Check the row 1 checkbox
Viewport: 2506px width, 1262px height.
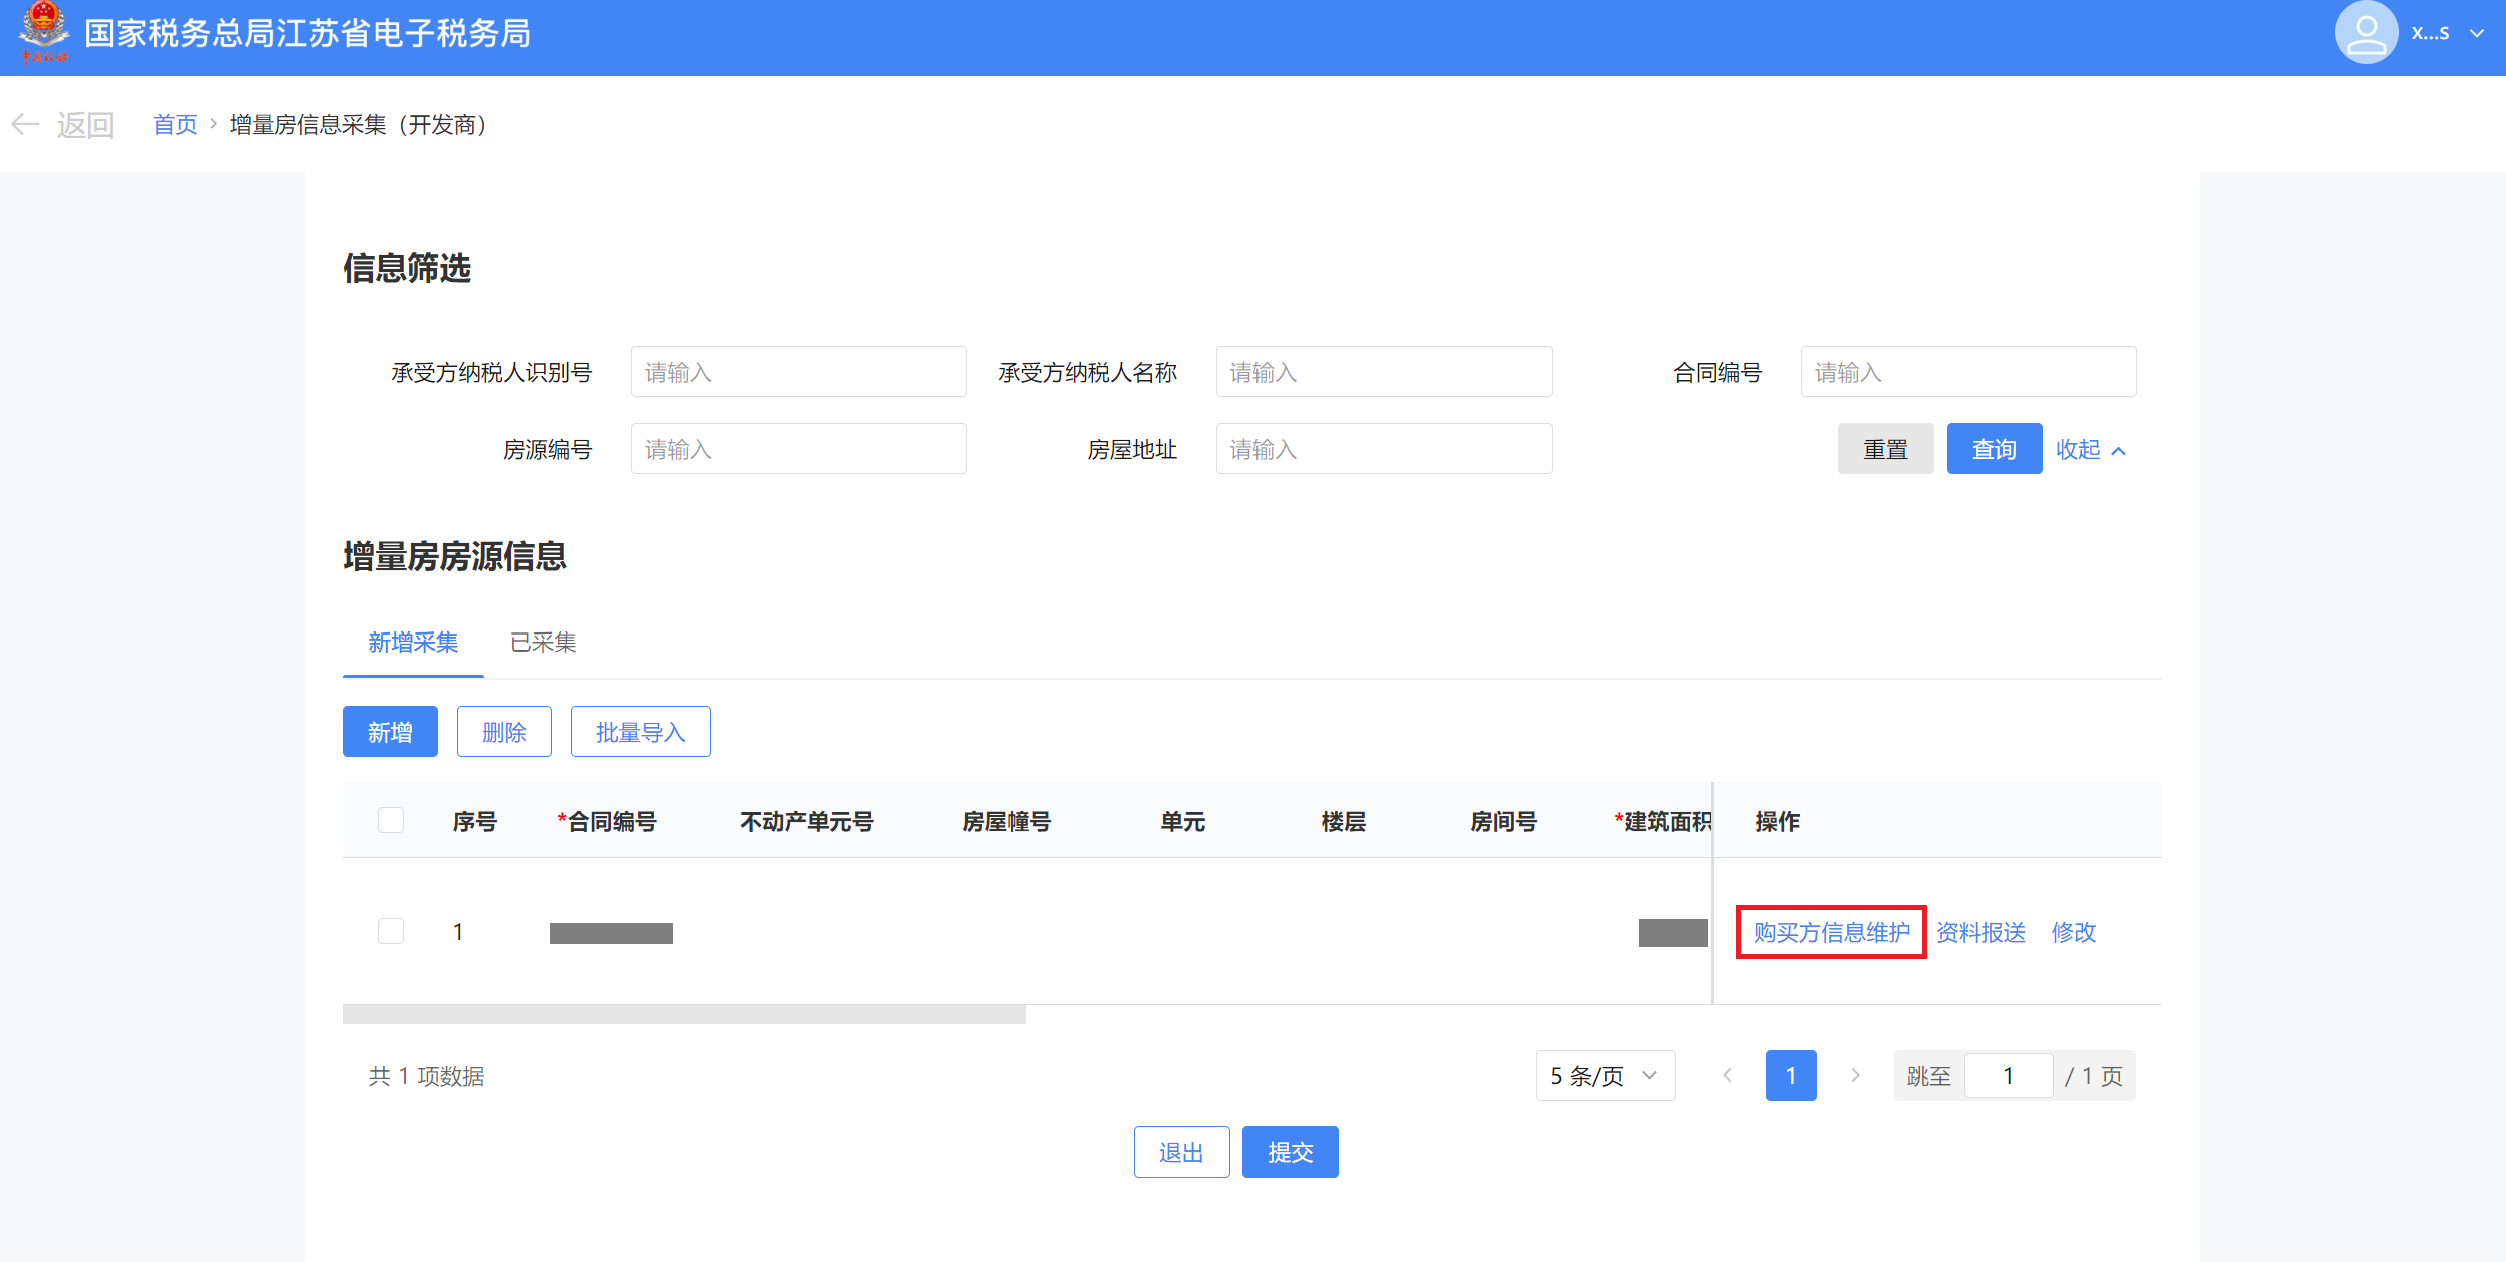(391, 932)
